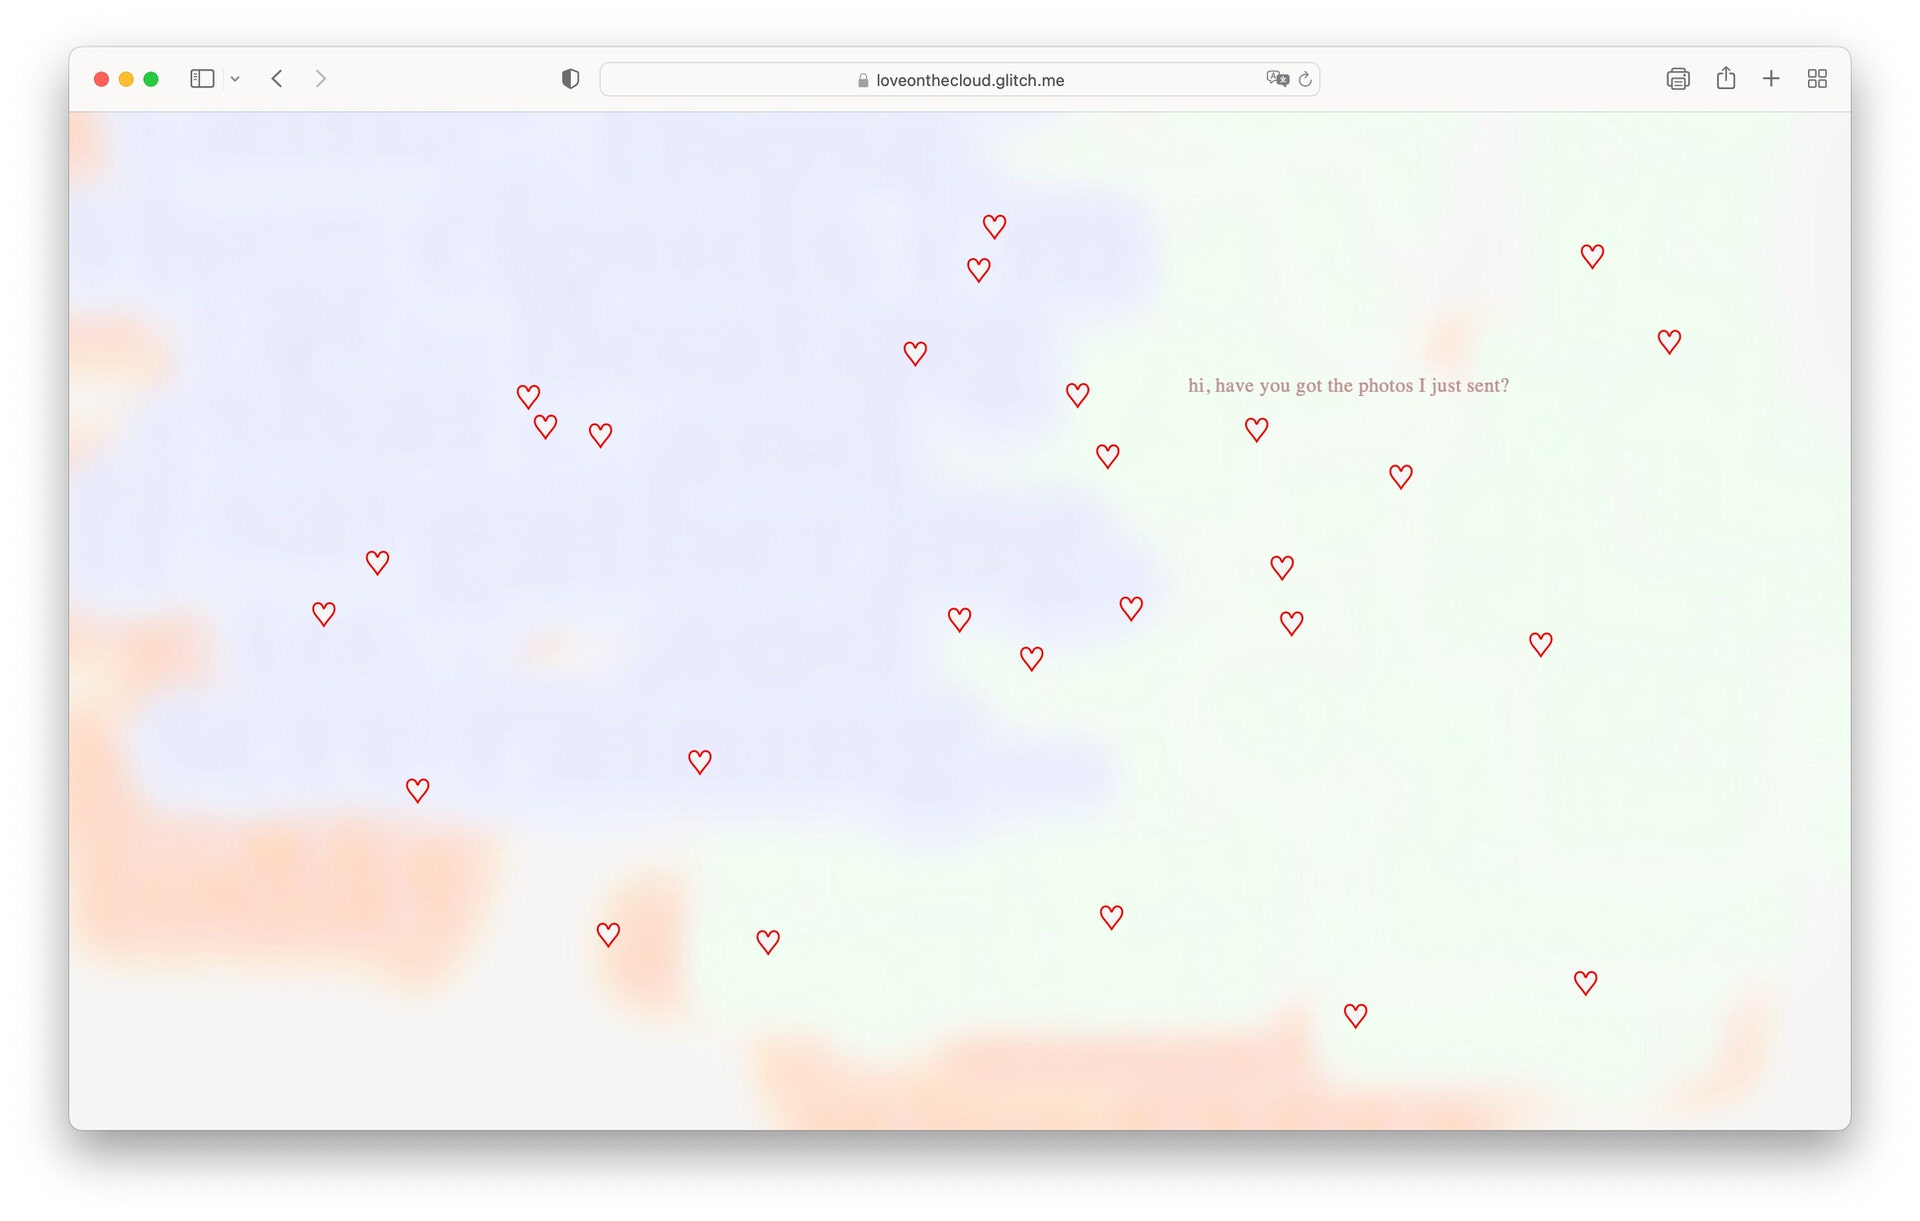The image size is (1920, 1221).
Task: Click the print icon in toolbar
Action: click(x=1678, y=79)
